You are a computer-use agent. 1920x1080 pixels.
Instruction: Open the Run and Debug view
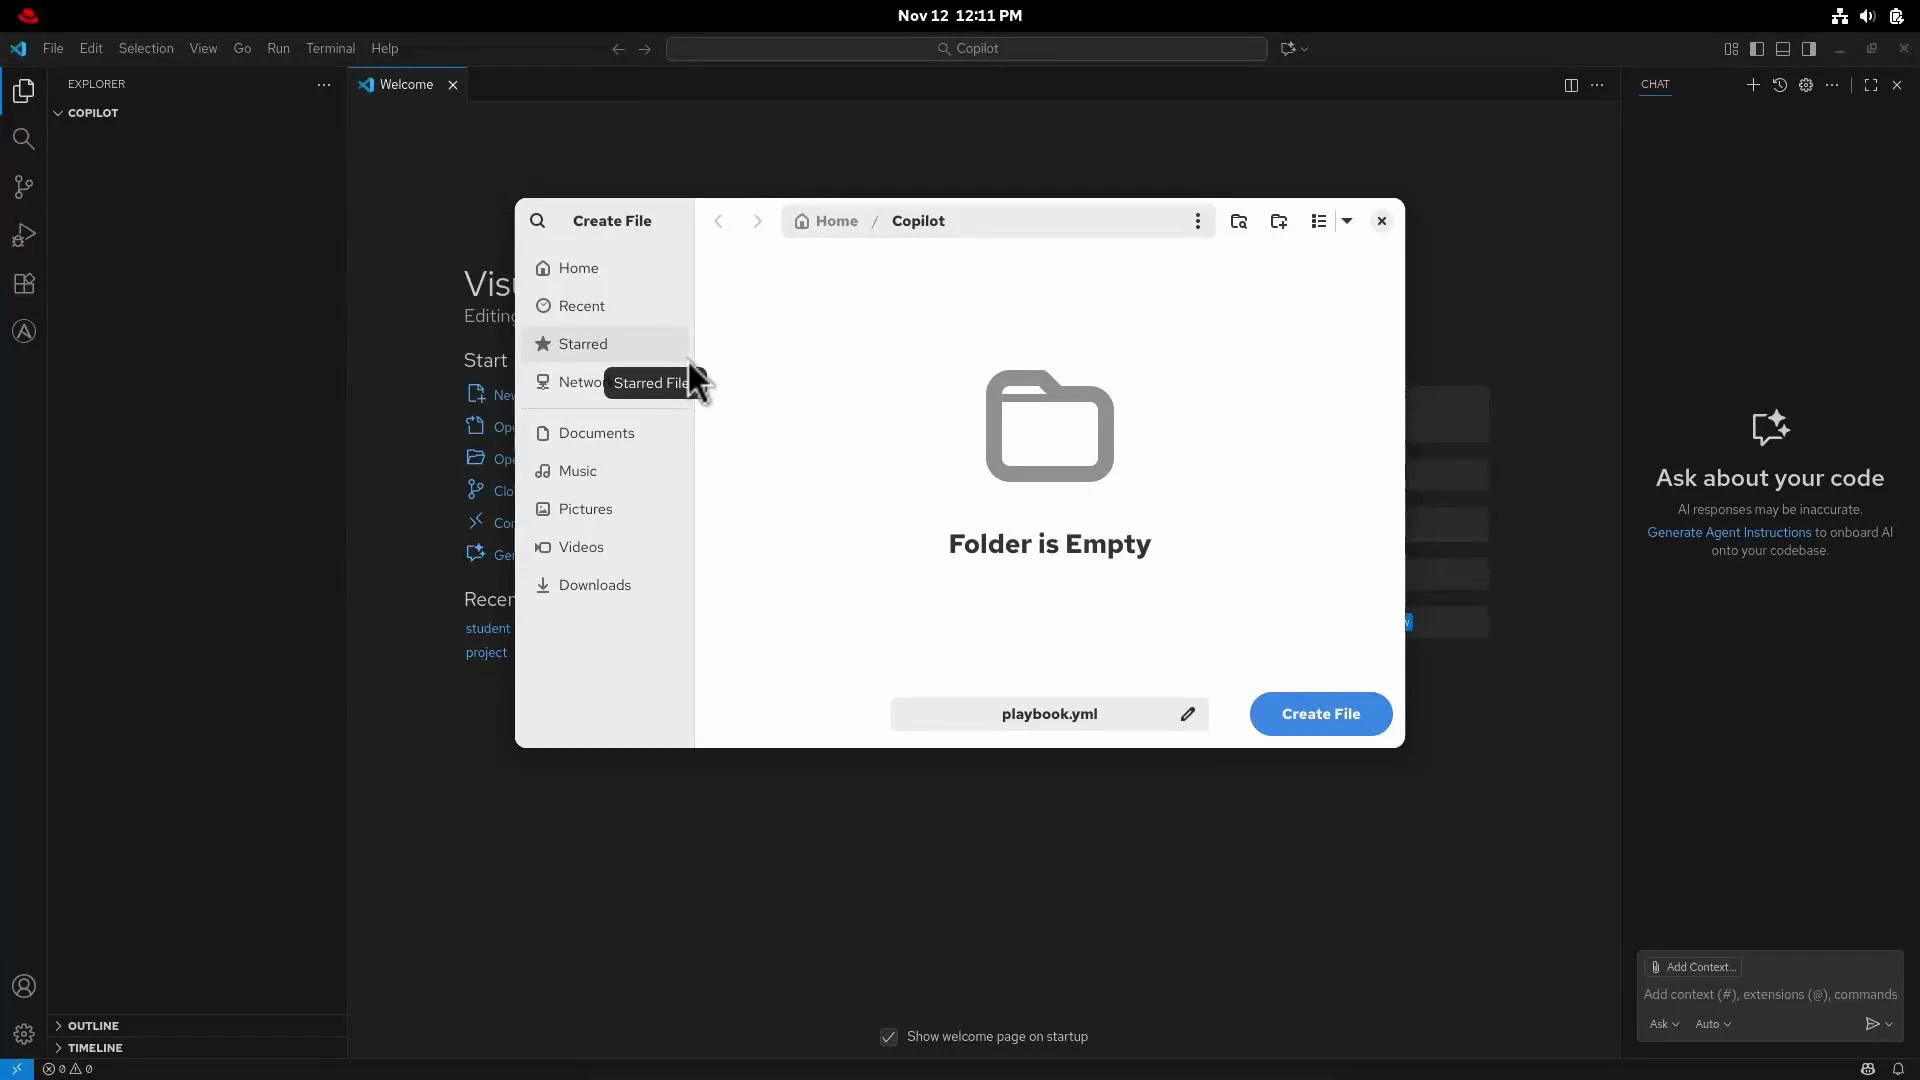(x=23, y=235)
